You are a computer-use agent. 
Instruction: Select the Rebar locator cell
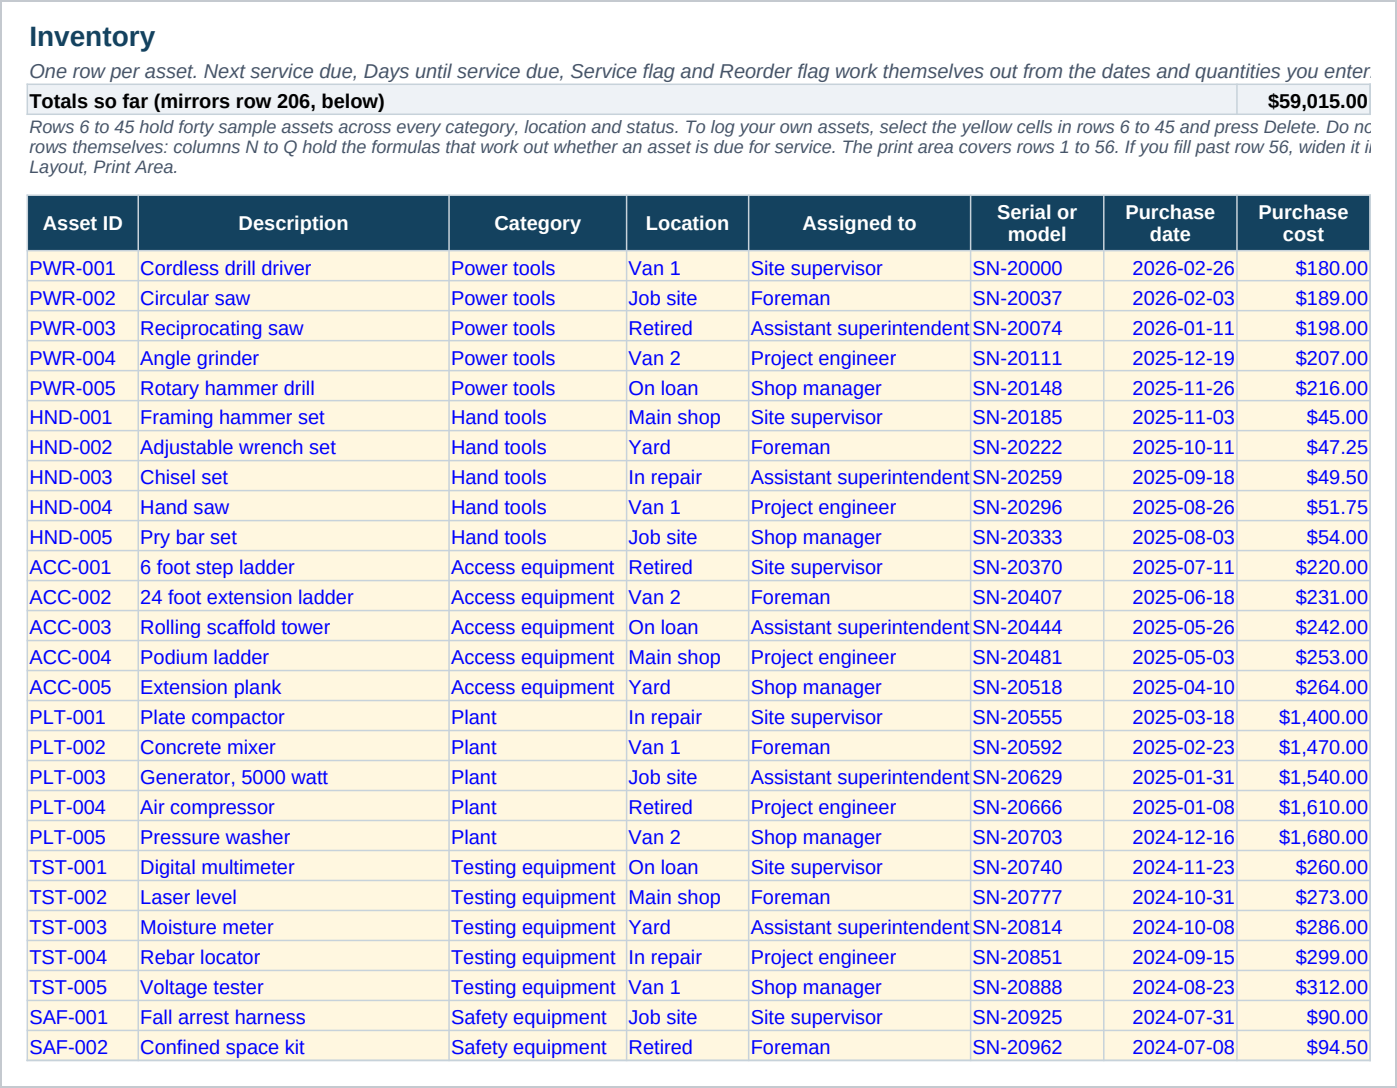click(293, 957)
